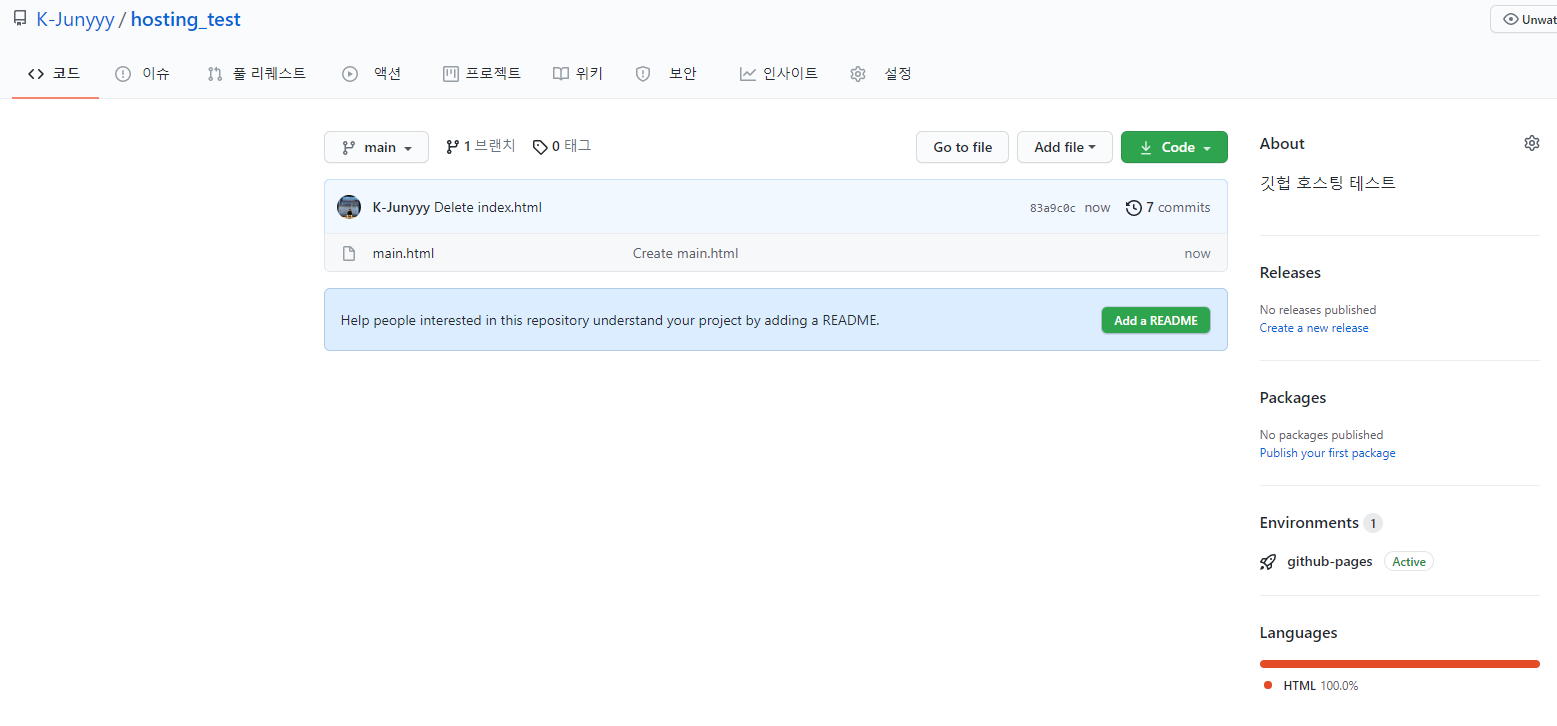1557x726 pixels.
Task: Click the rocket icon beside github-pages
Action: pos(1268,562)
